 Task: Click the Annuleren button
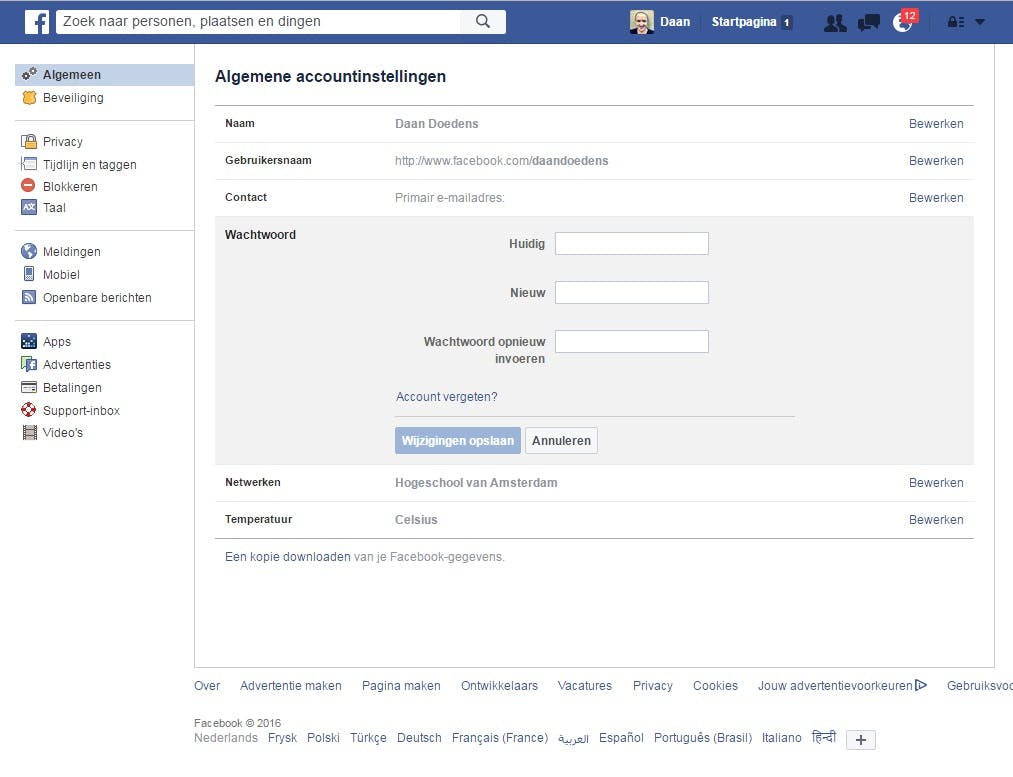coord(561,440)
